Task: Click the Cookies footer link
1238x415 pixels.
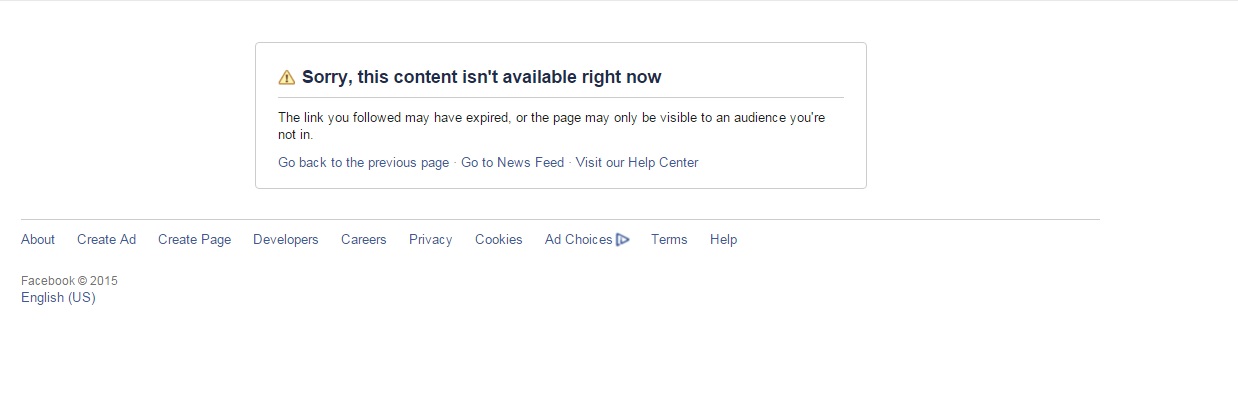Action: coord(498,240)
